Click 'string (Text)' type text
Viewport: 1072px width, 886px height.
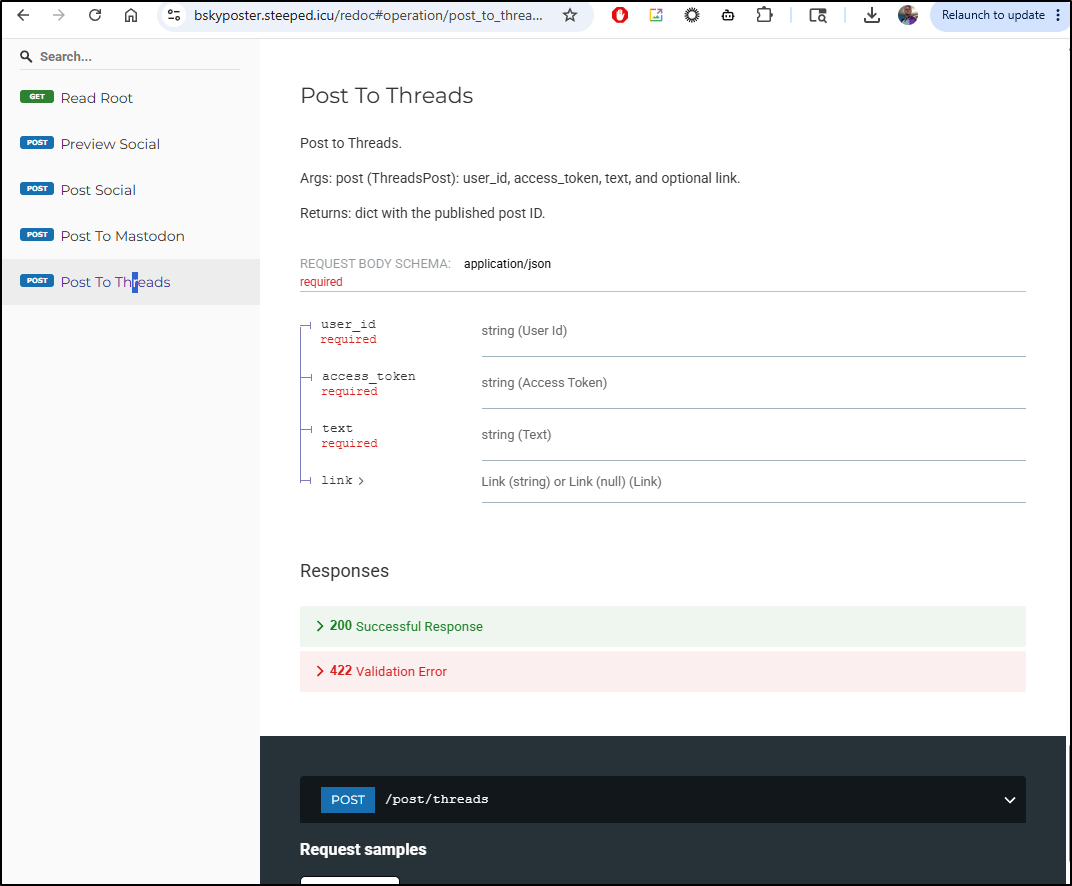pos(516,435)
